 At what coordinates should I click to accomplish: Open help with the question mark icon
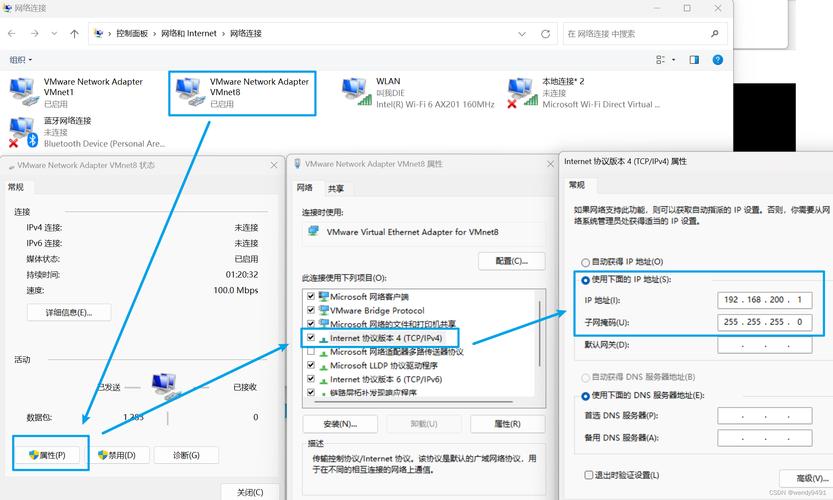click(x=718, y=60)
